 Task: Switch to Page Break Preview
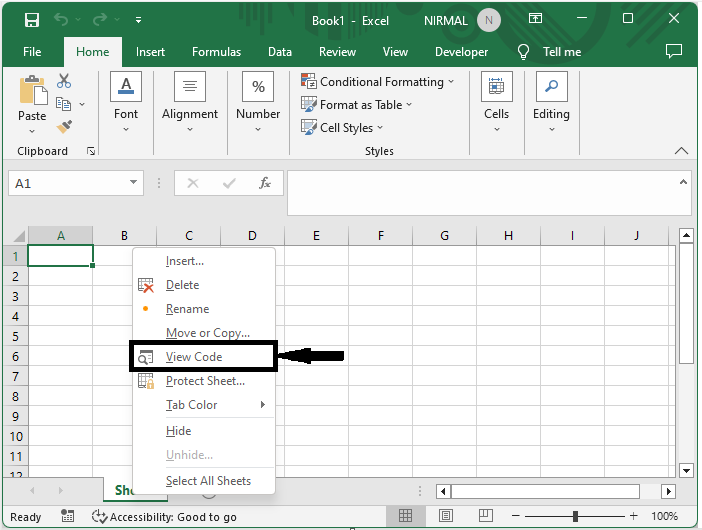486,516
